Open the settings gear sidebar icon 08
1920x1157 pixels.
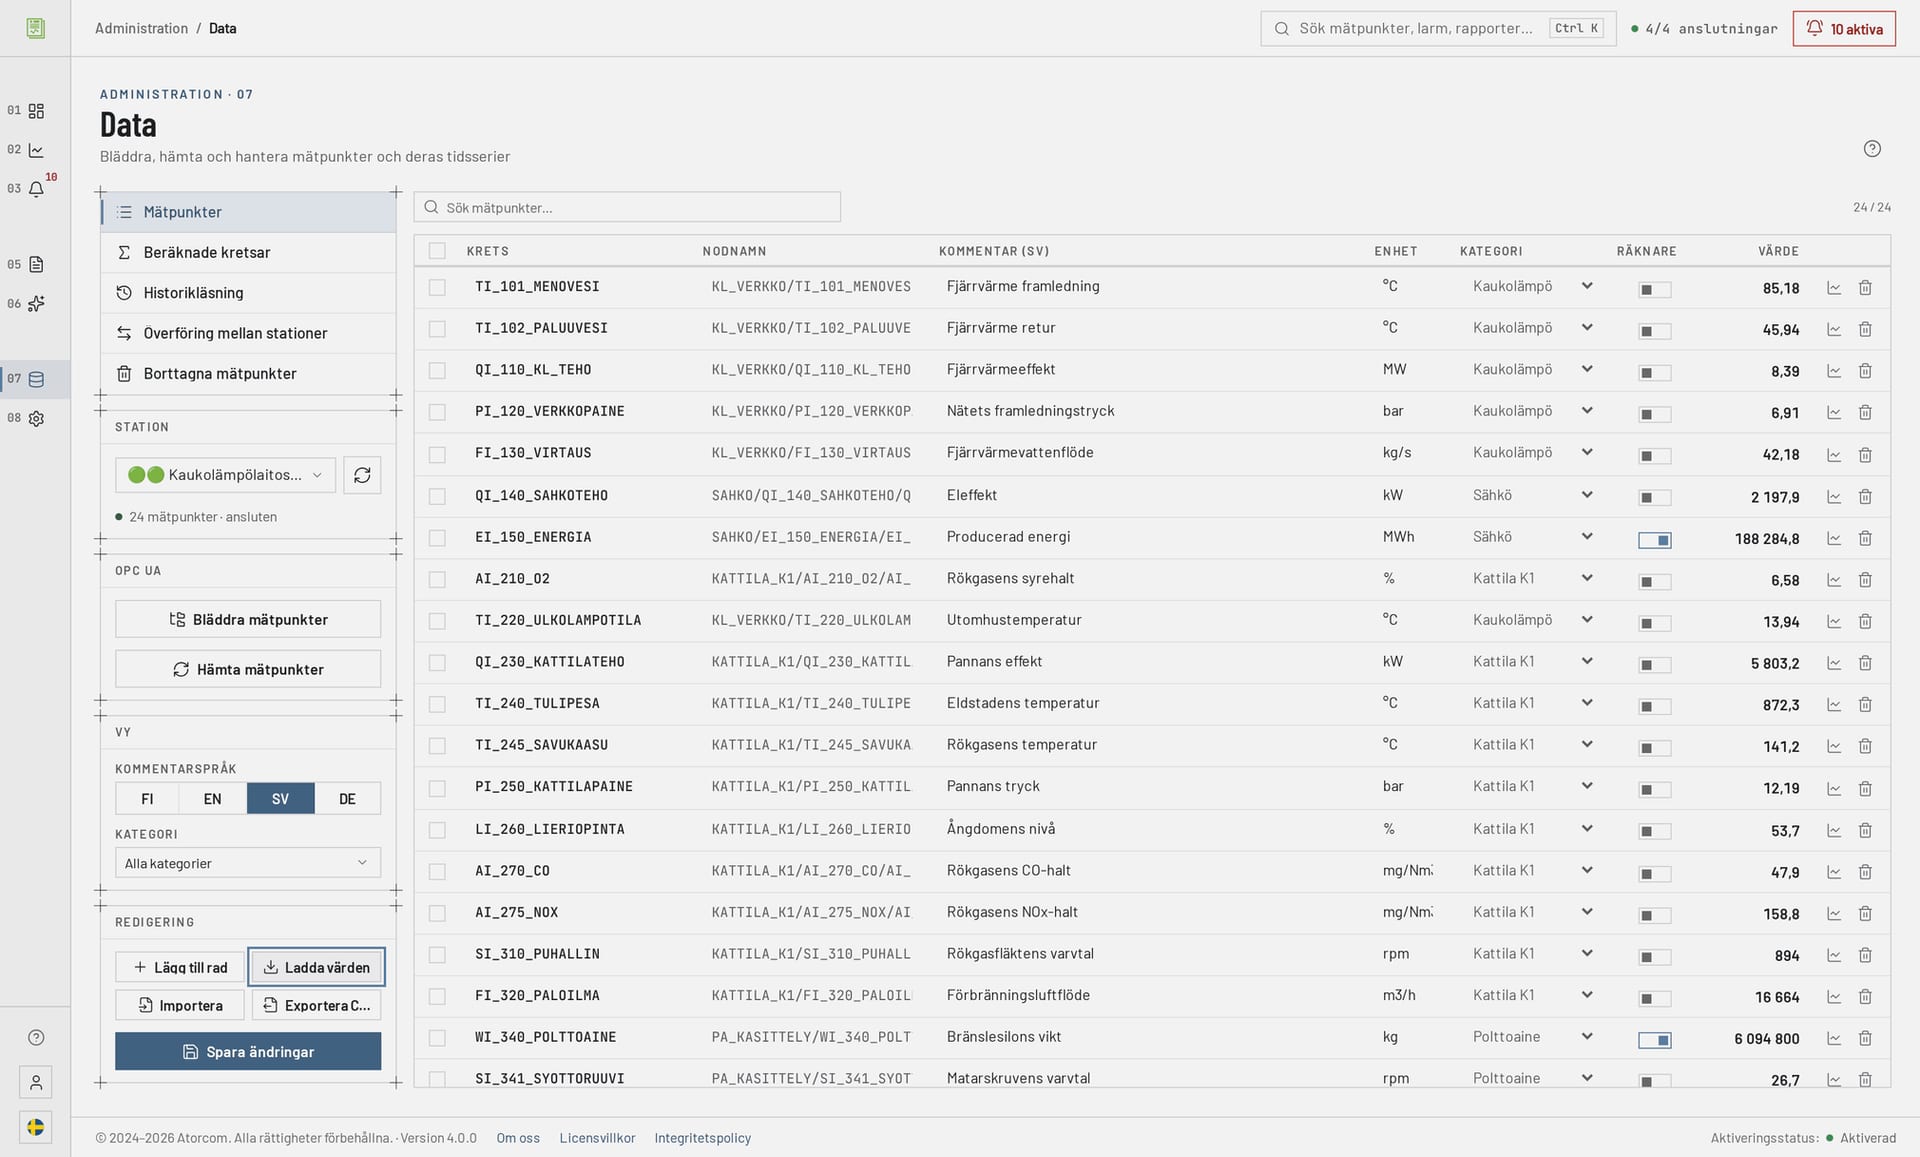click(36, 419)
